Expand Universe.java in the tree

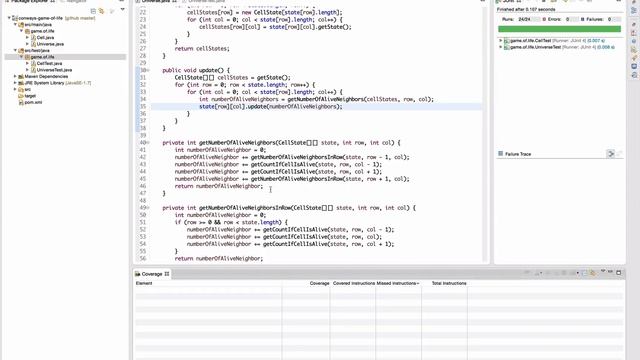[27, 44]
